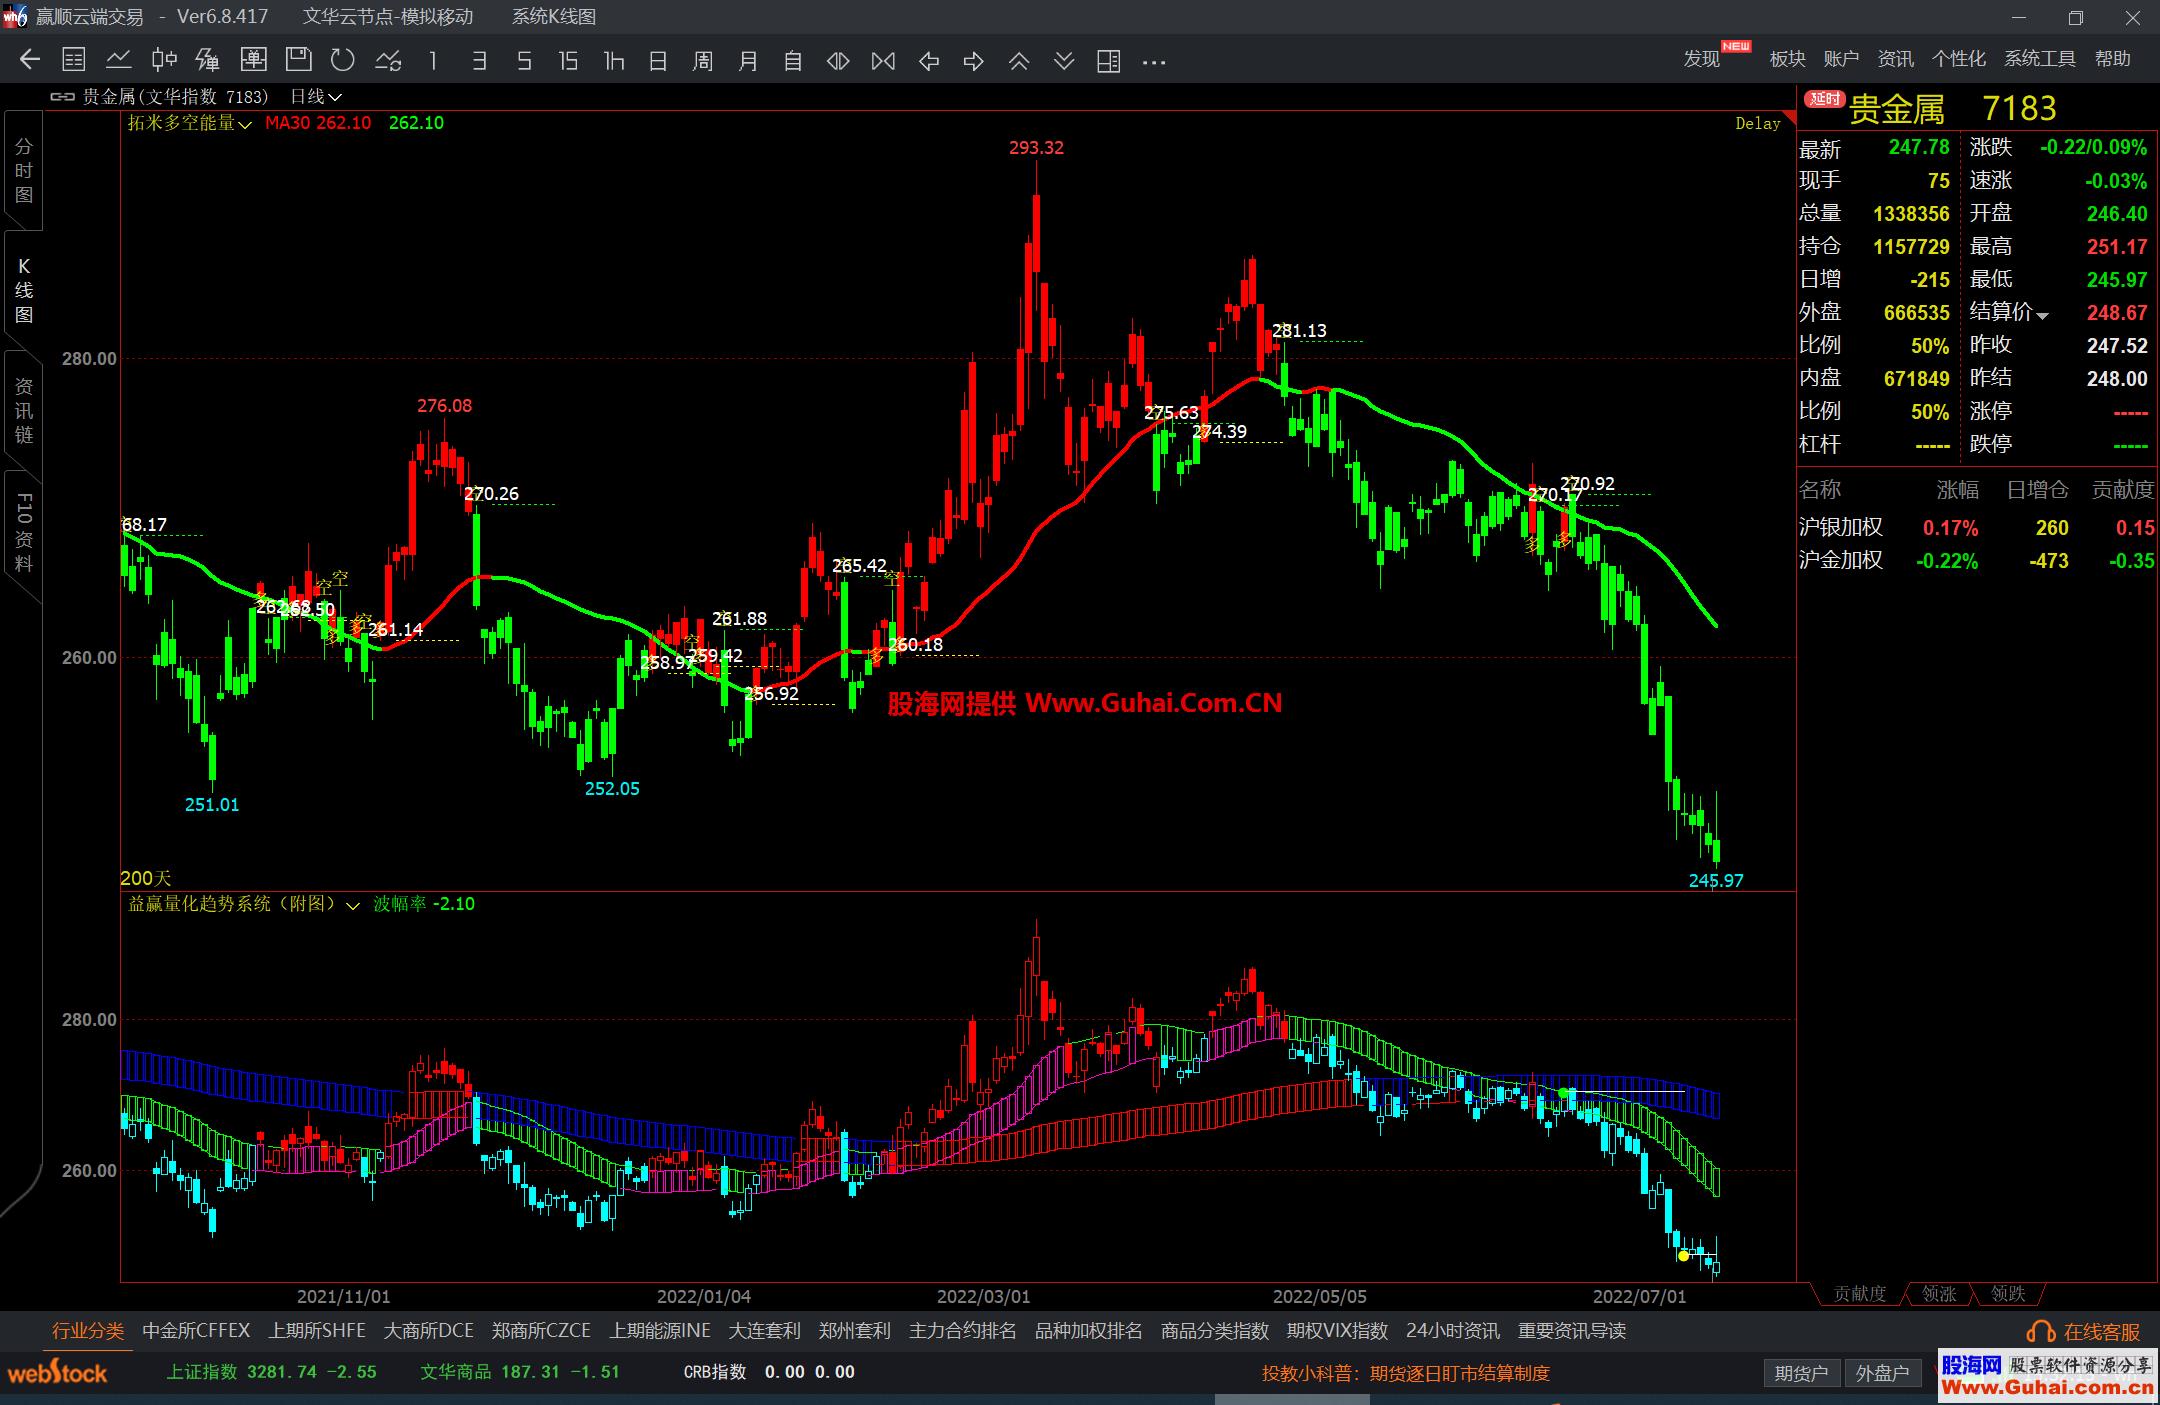Expand the 益赢量化趋势系统 indicator dropdown
2160x1405 pixels.
point(352,905)
